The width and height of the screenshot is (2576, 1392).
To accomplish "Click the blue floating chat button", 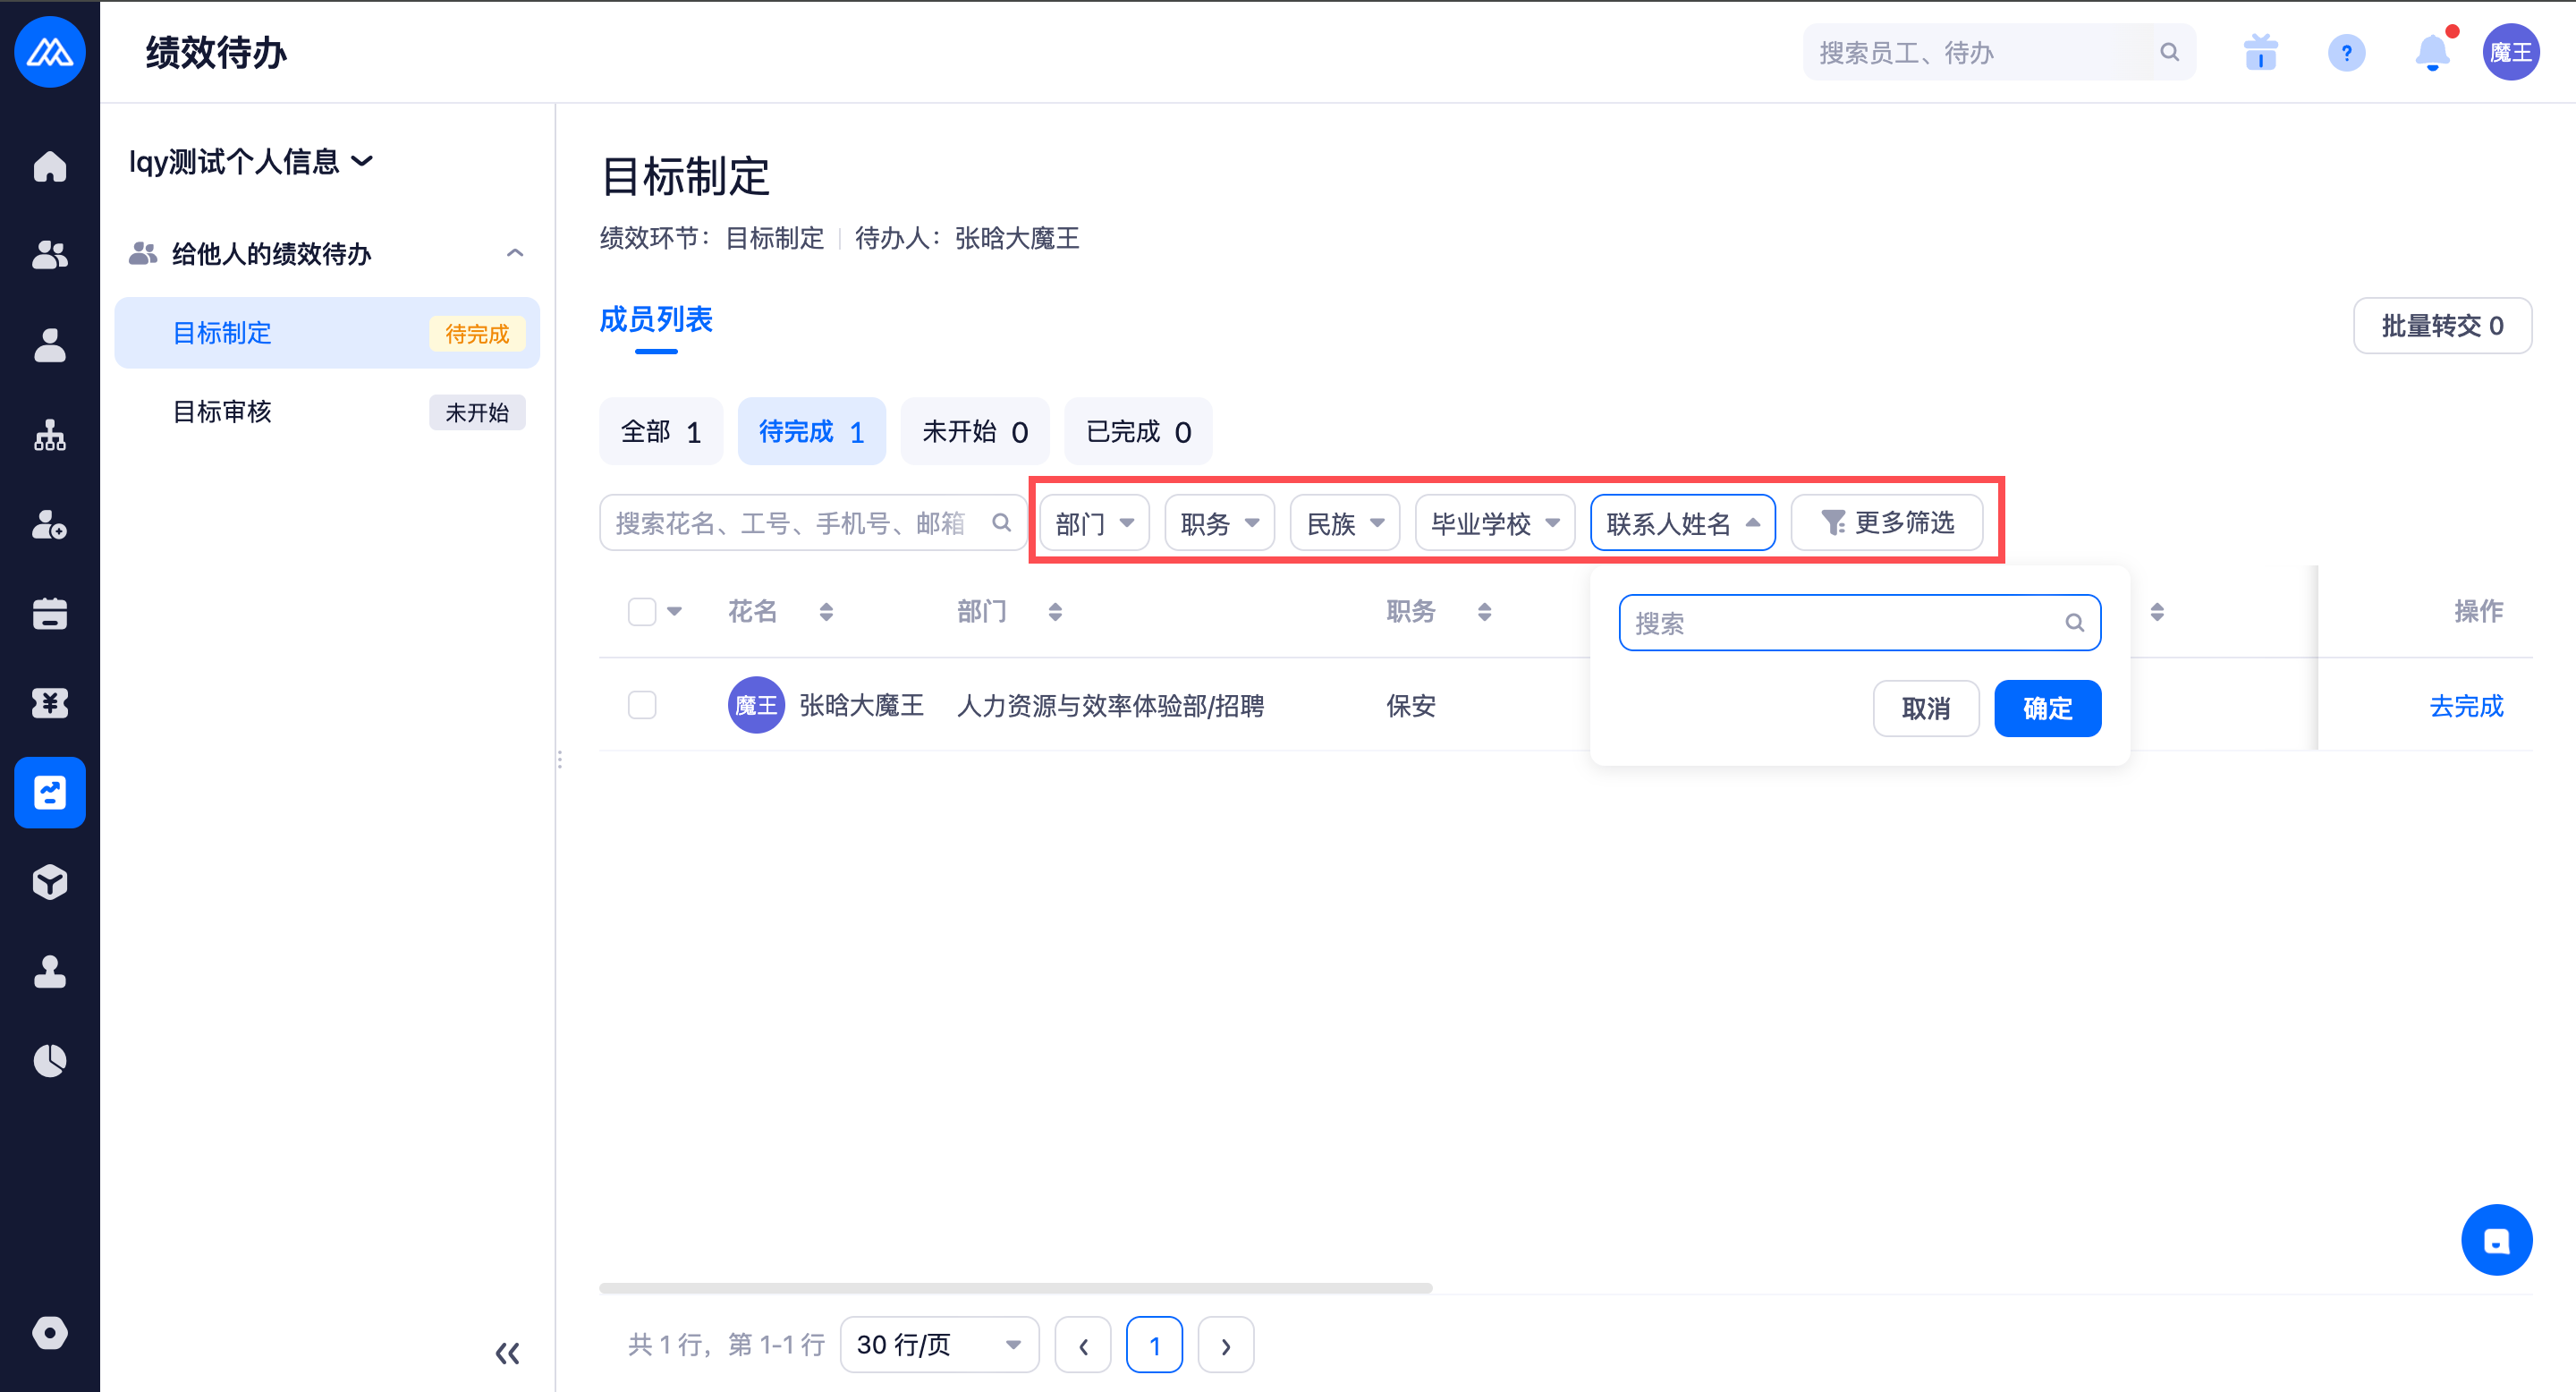I will pyautogui.click(x=2496, y=1239).
